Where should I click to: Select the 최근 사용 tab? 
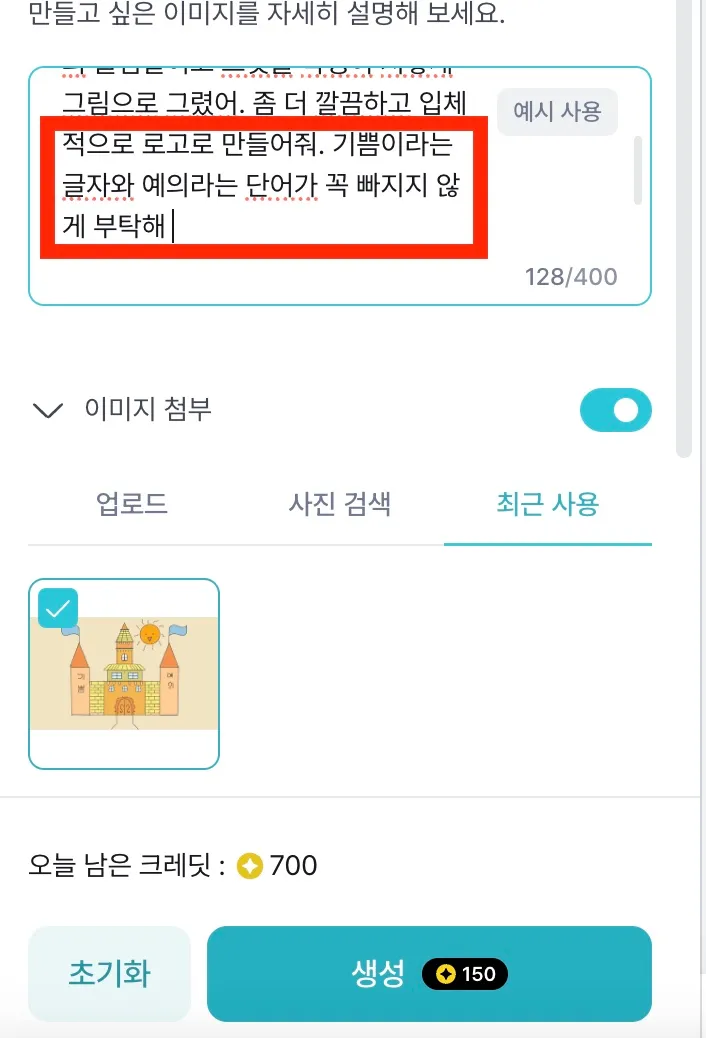coord(548,504)
